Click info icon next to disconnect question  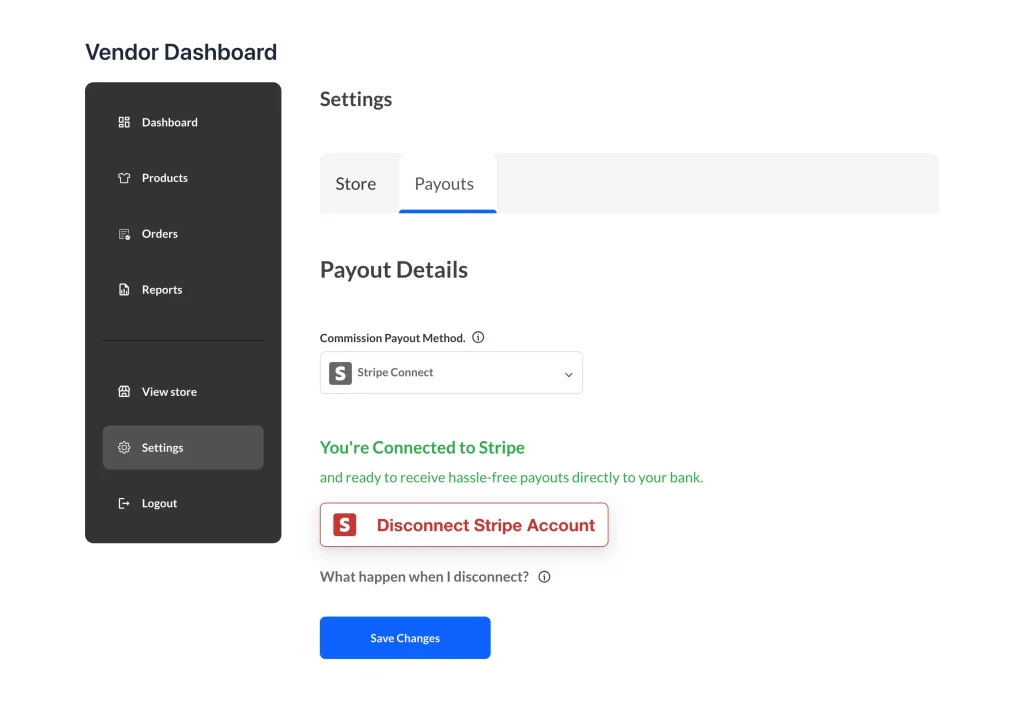544,577
